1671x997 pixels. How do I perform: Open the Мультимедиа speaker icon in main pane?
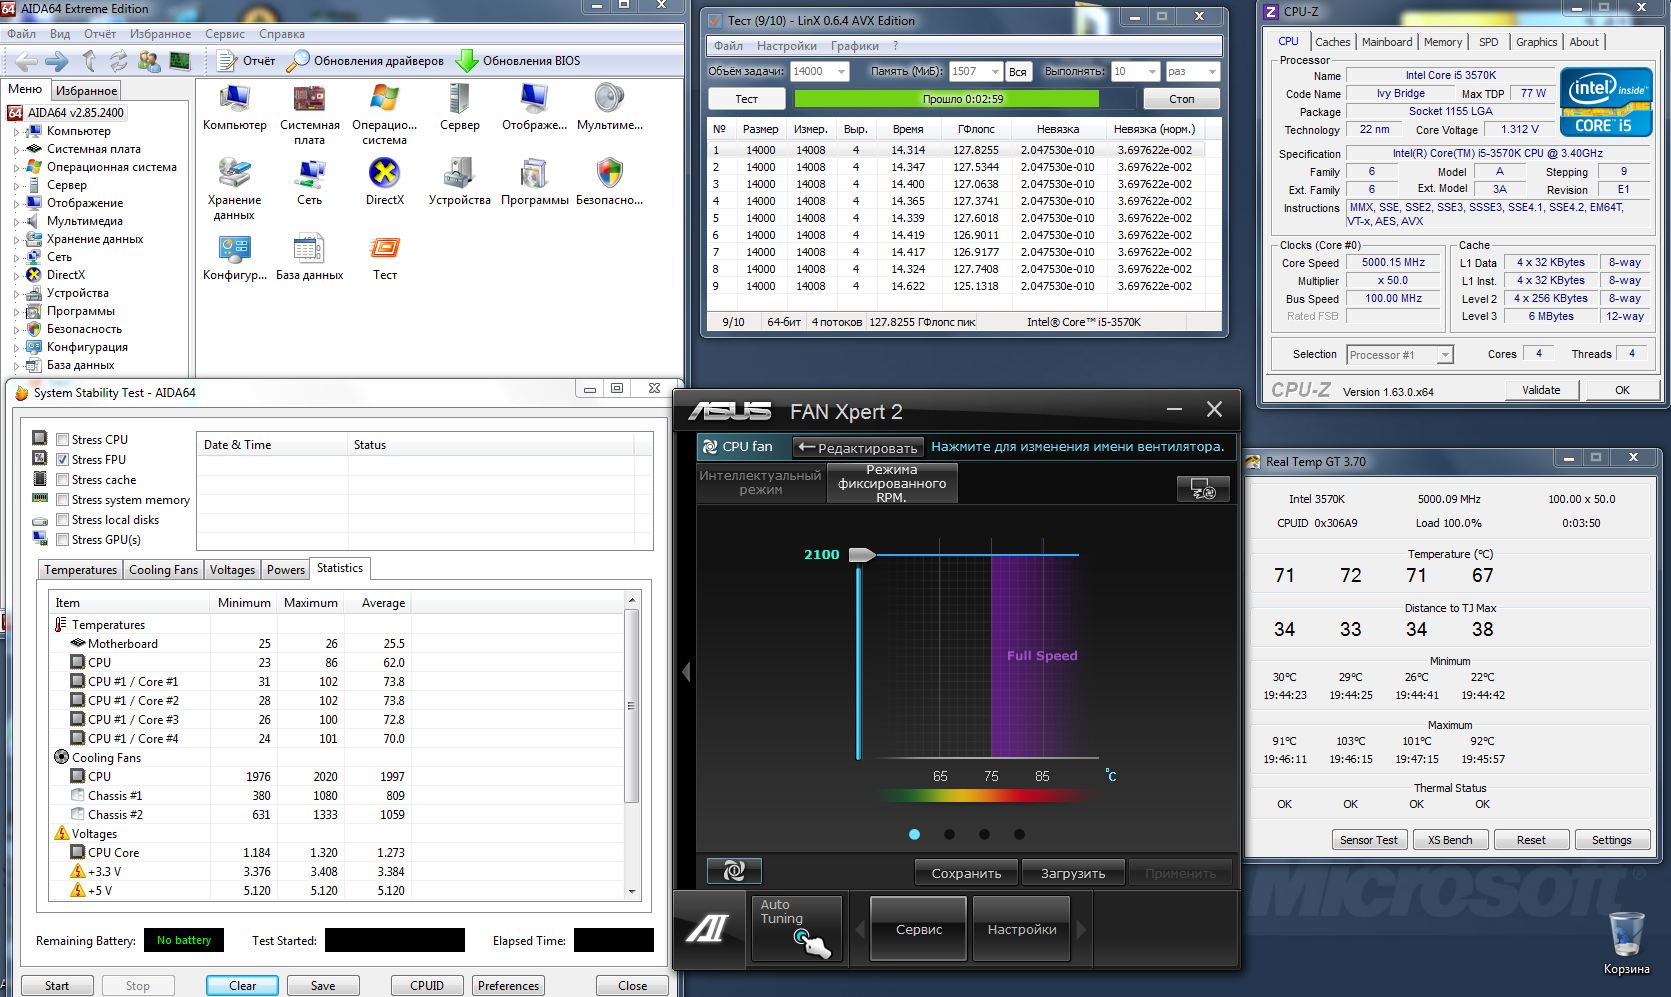tap(609, 107)
